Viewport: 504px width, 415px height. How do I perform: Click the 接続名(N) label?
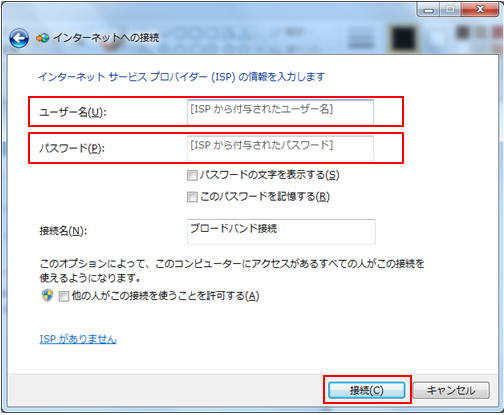(63, 231)
